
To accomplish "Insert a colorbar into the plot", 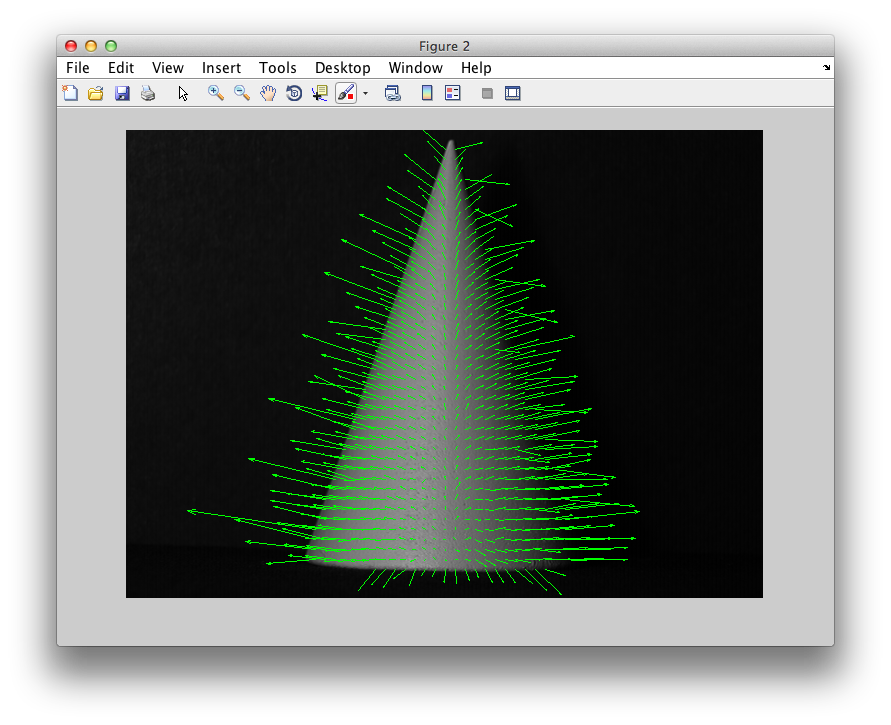I will [x=426, y=92].
